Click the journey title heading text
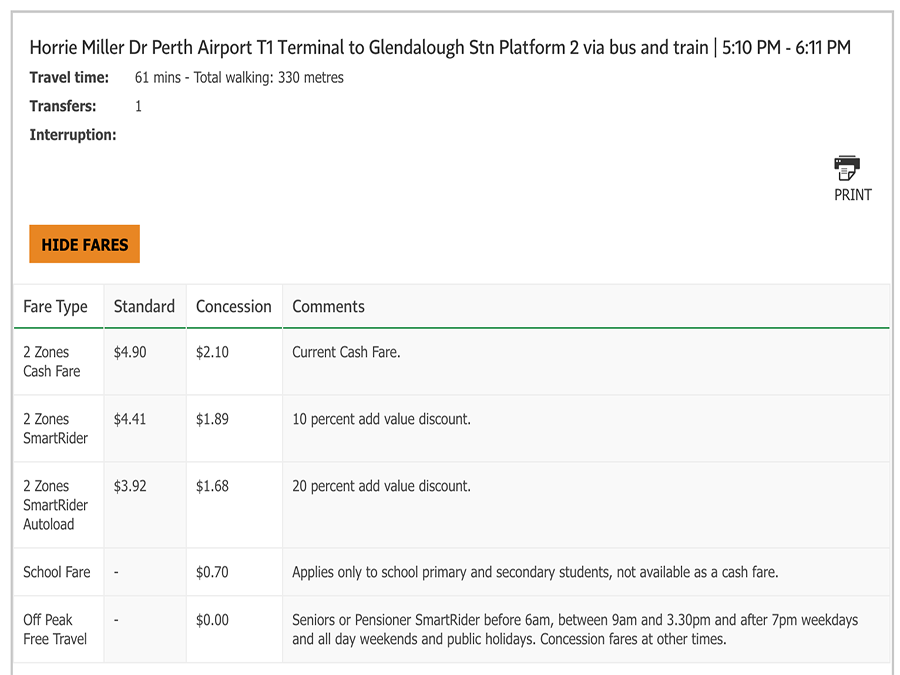Viewport: 900px width, 675px height. click(440, 47)
